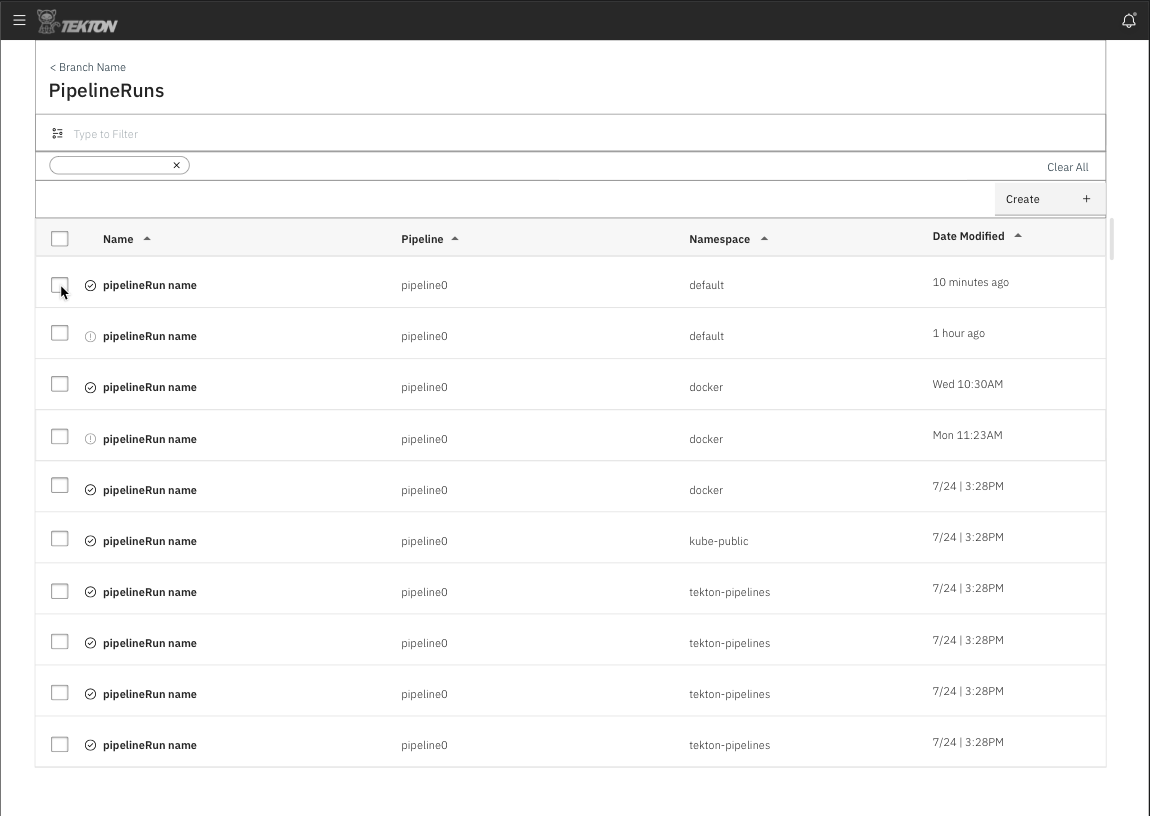Open the navigation hamburger menu
This screenshot has width=1150, height=816.
(x=18, y=20)
